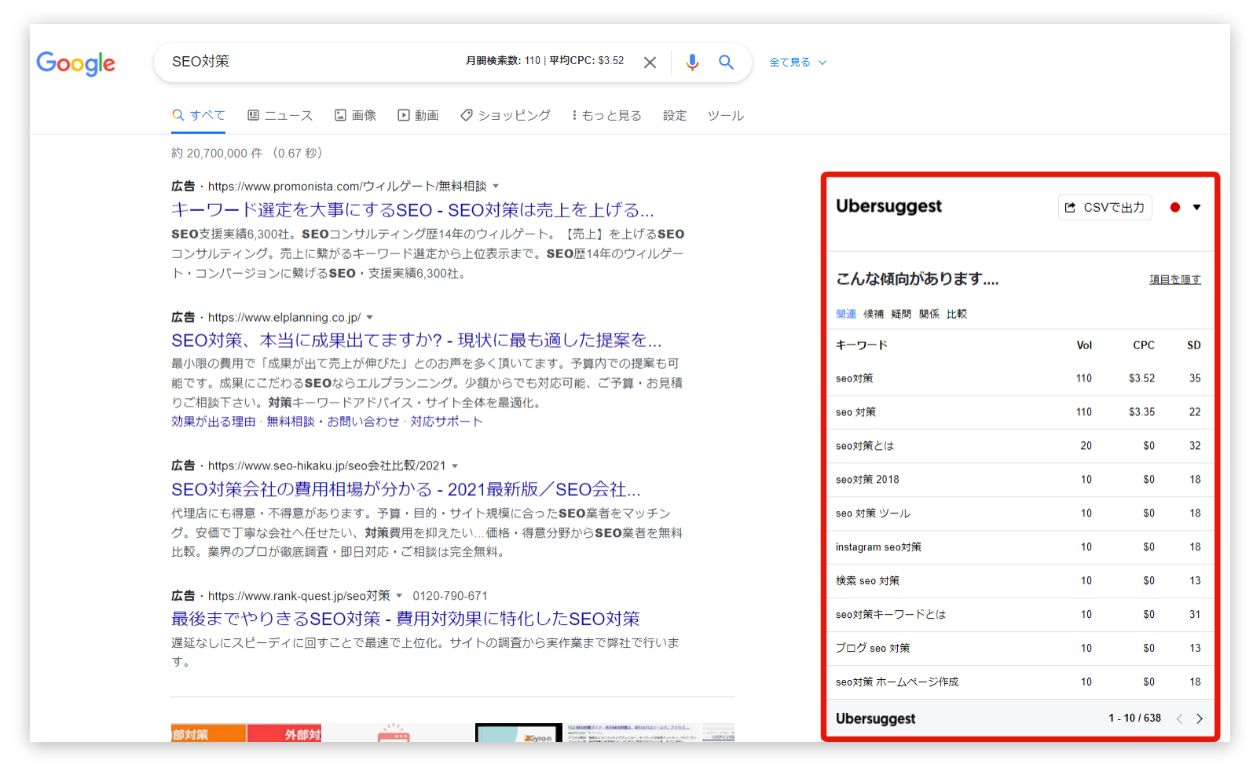
Task: Click keyword row 検索 seo 対策
Action: tap(1019, 581)
